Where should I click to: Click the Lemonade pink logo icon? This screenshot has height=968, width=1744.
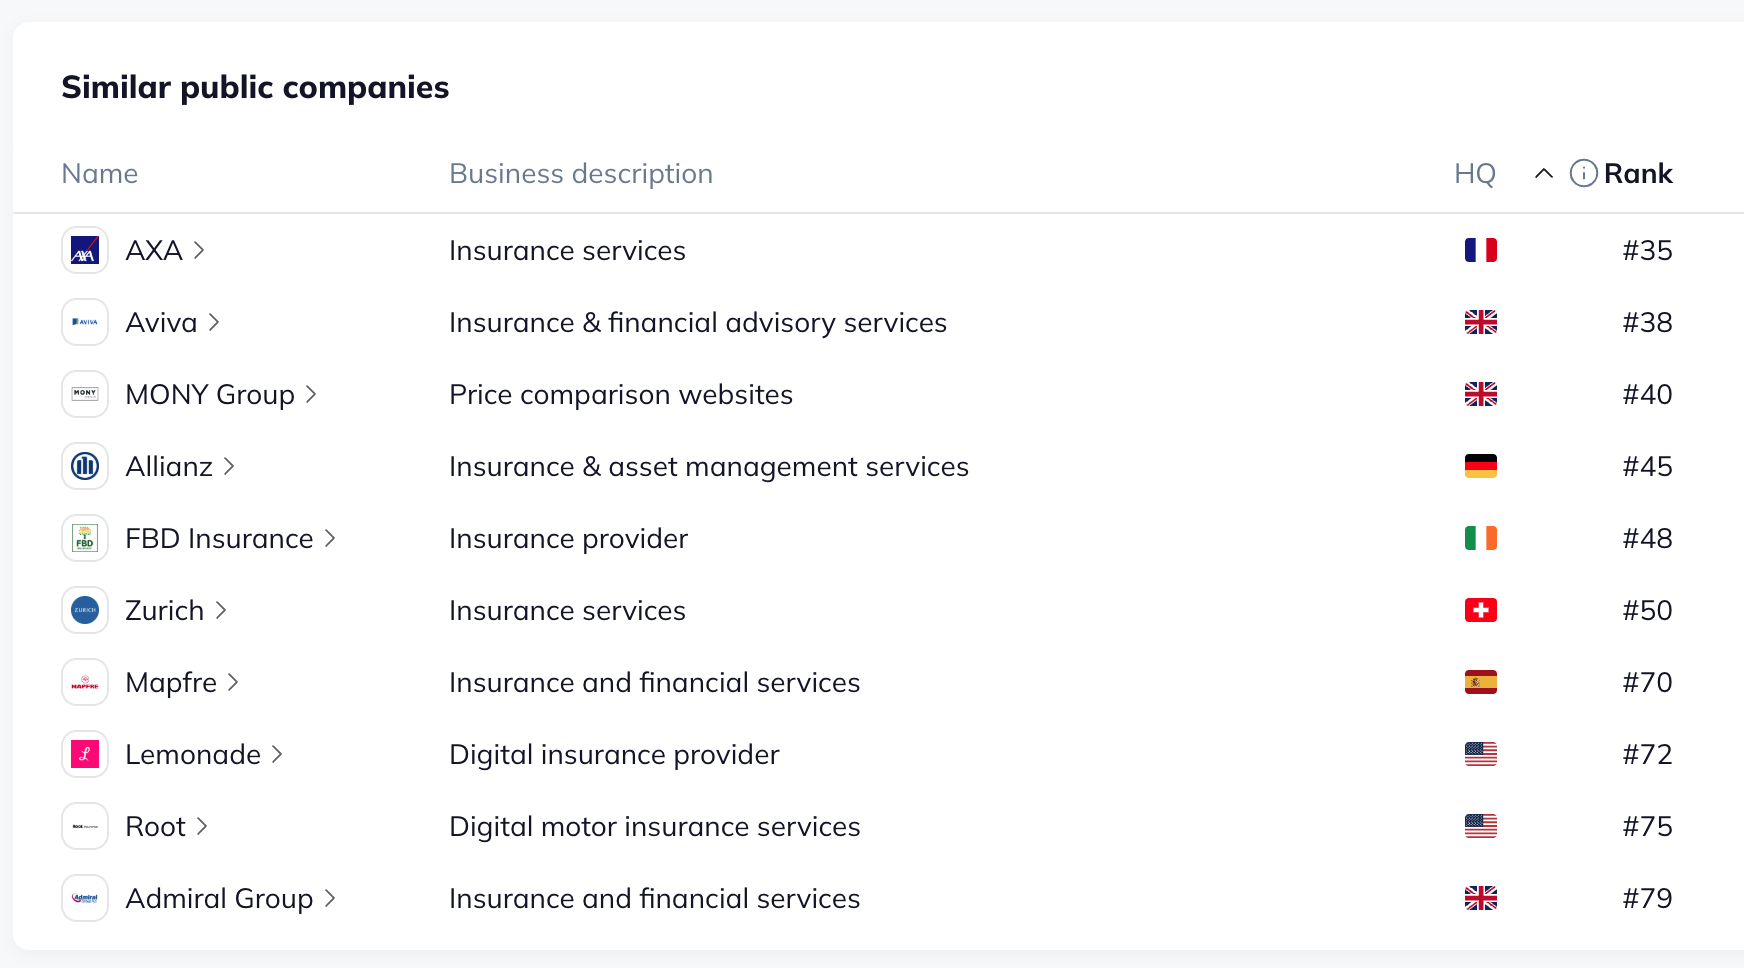85,754
